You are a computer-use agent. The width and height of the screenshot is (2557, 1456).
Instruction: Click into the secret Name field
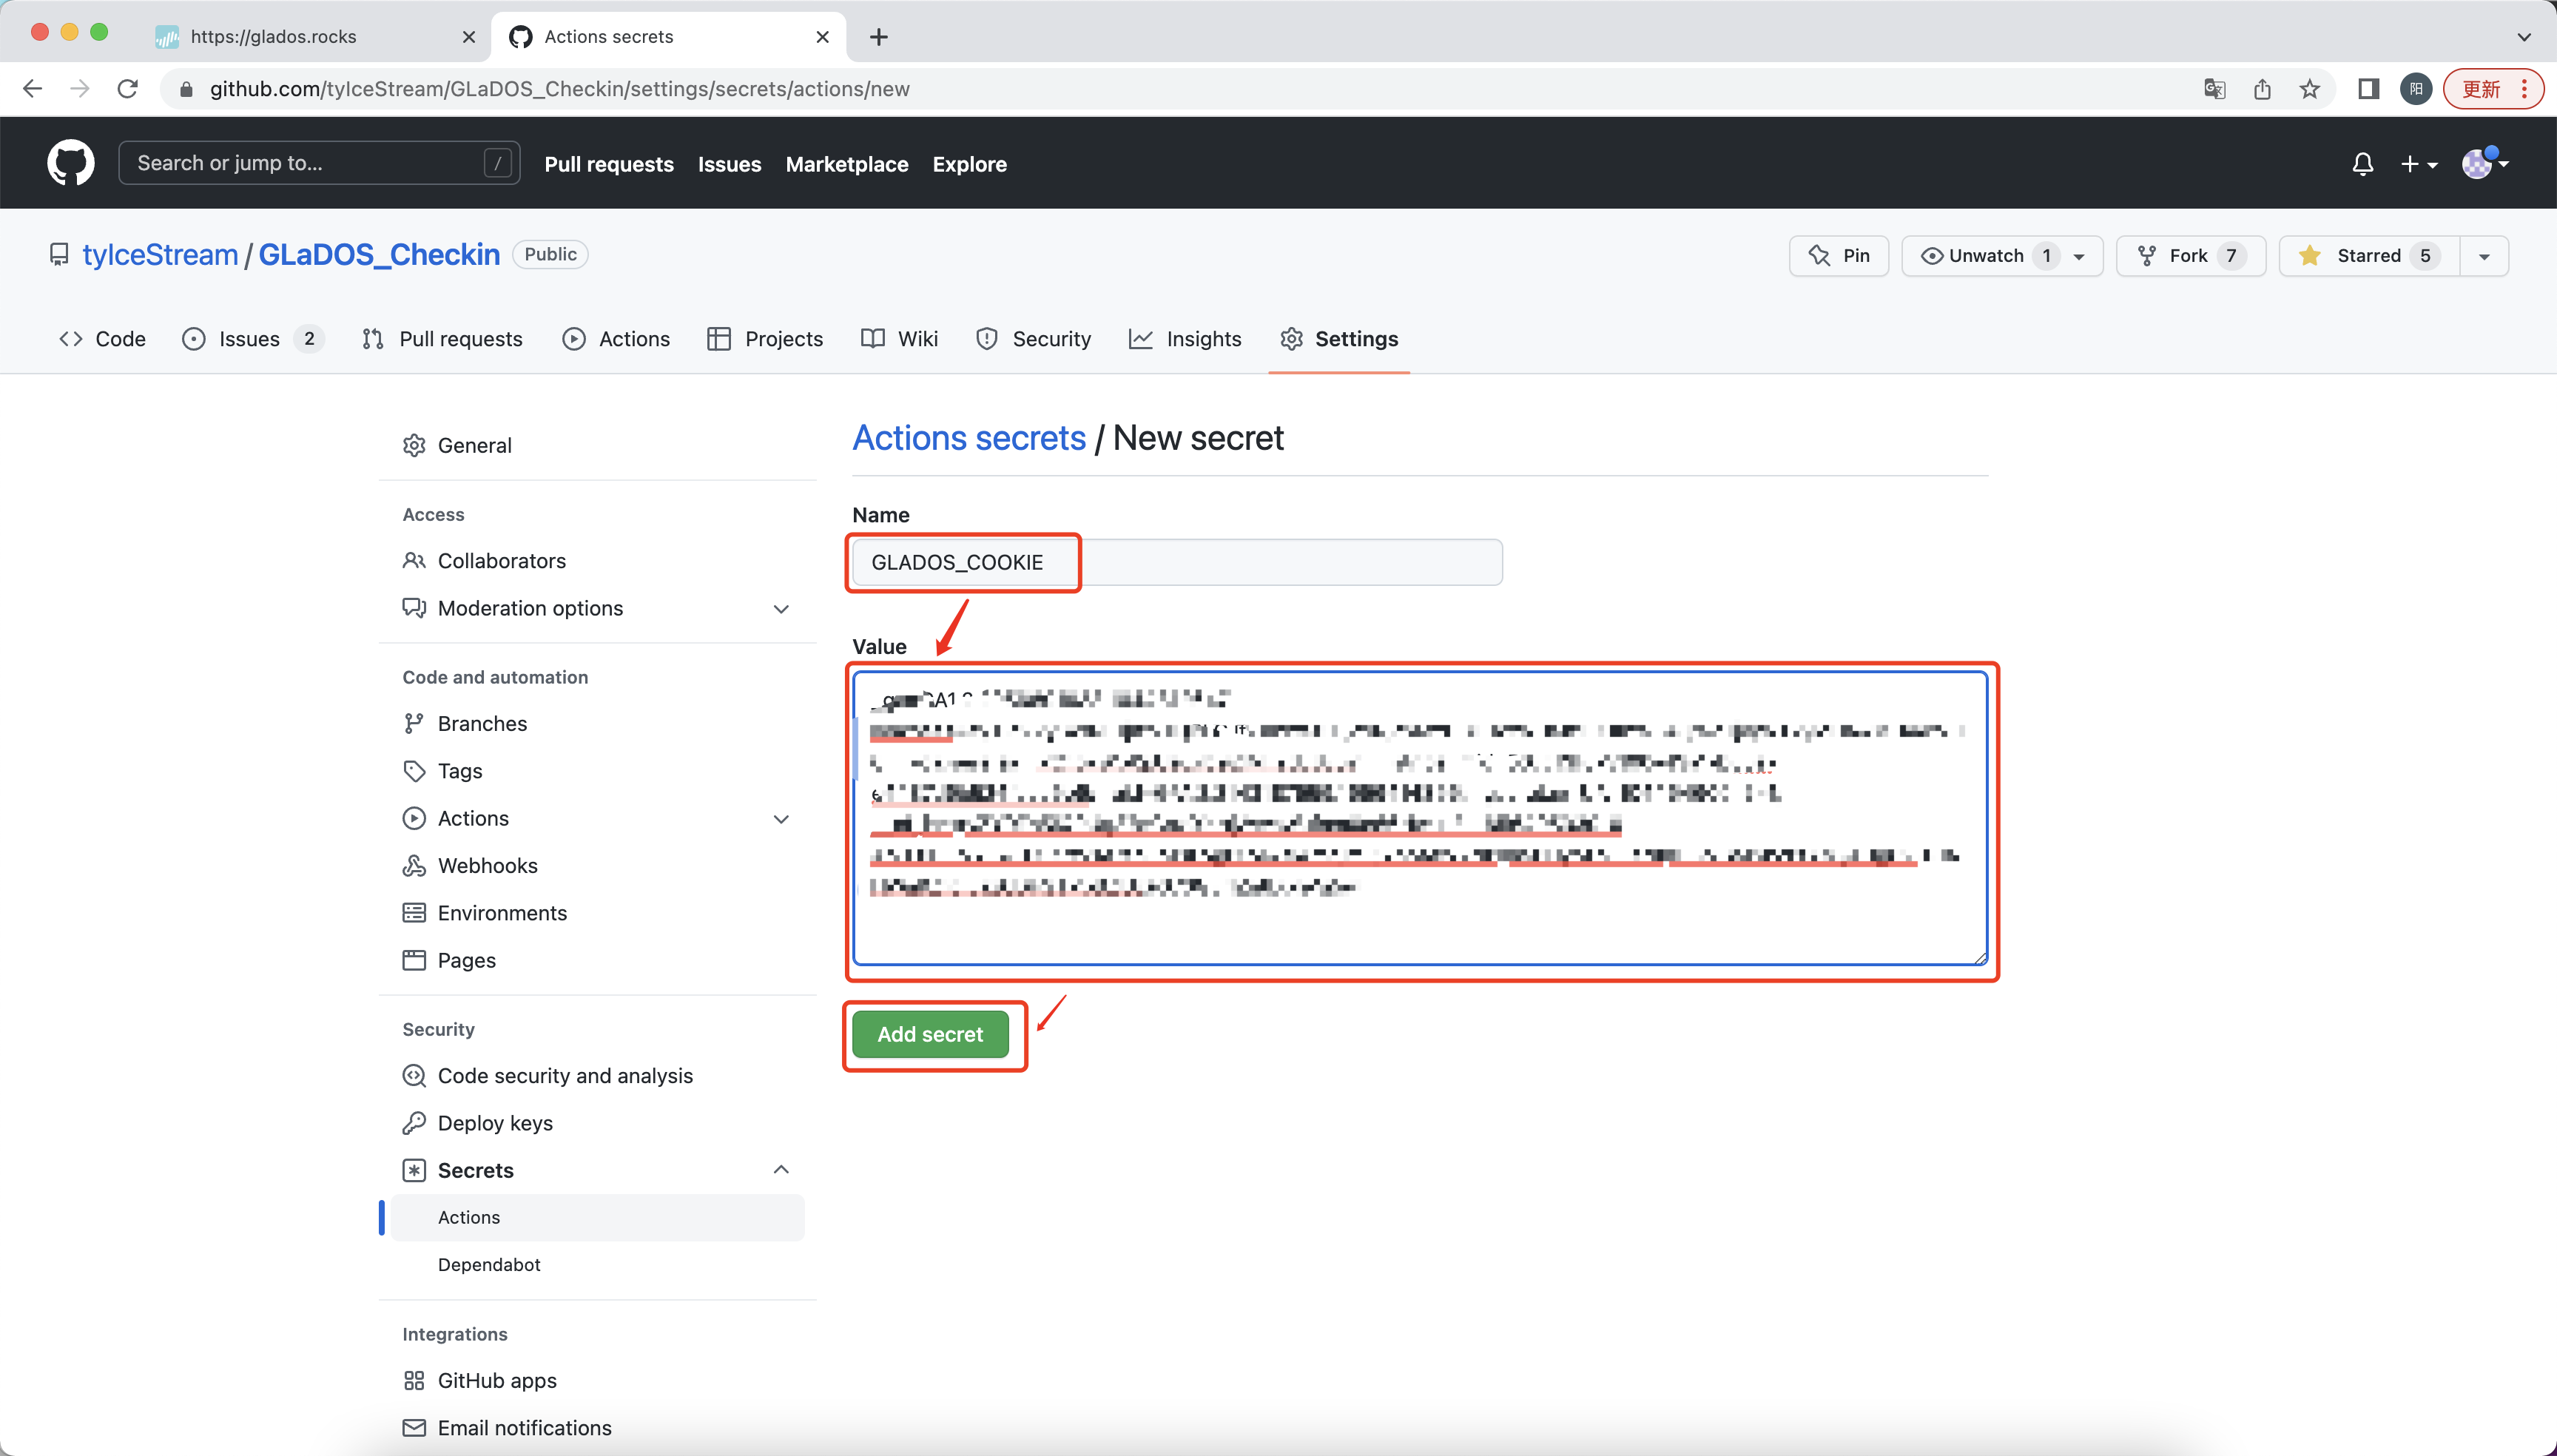tap(1176, 562)
